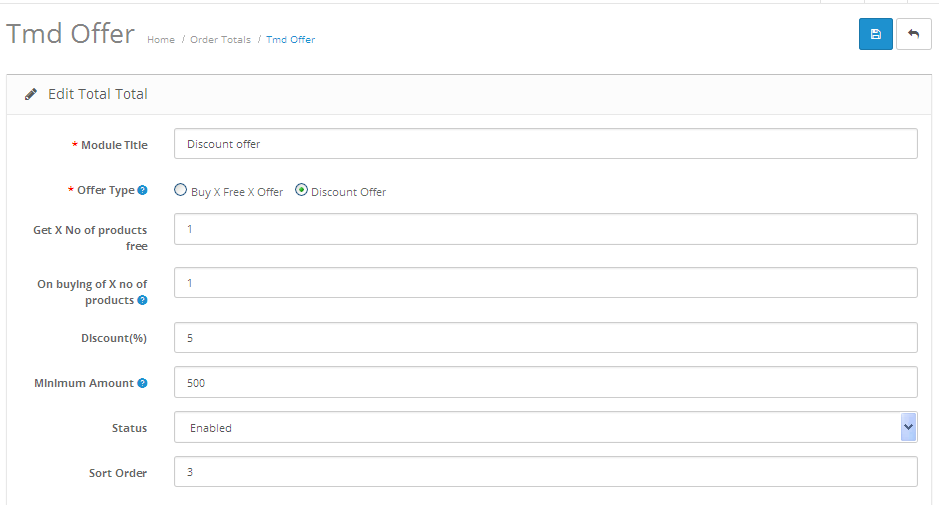This screenshot has height=505, width=939.
Task: Click Tmd Offer breadcrumb link
Action: tap(290, 40)
